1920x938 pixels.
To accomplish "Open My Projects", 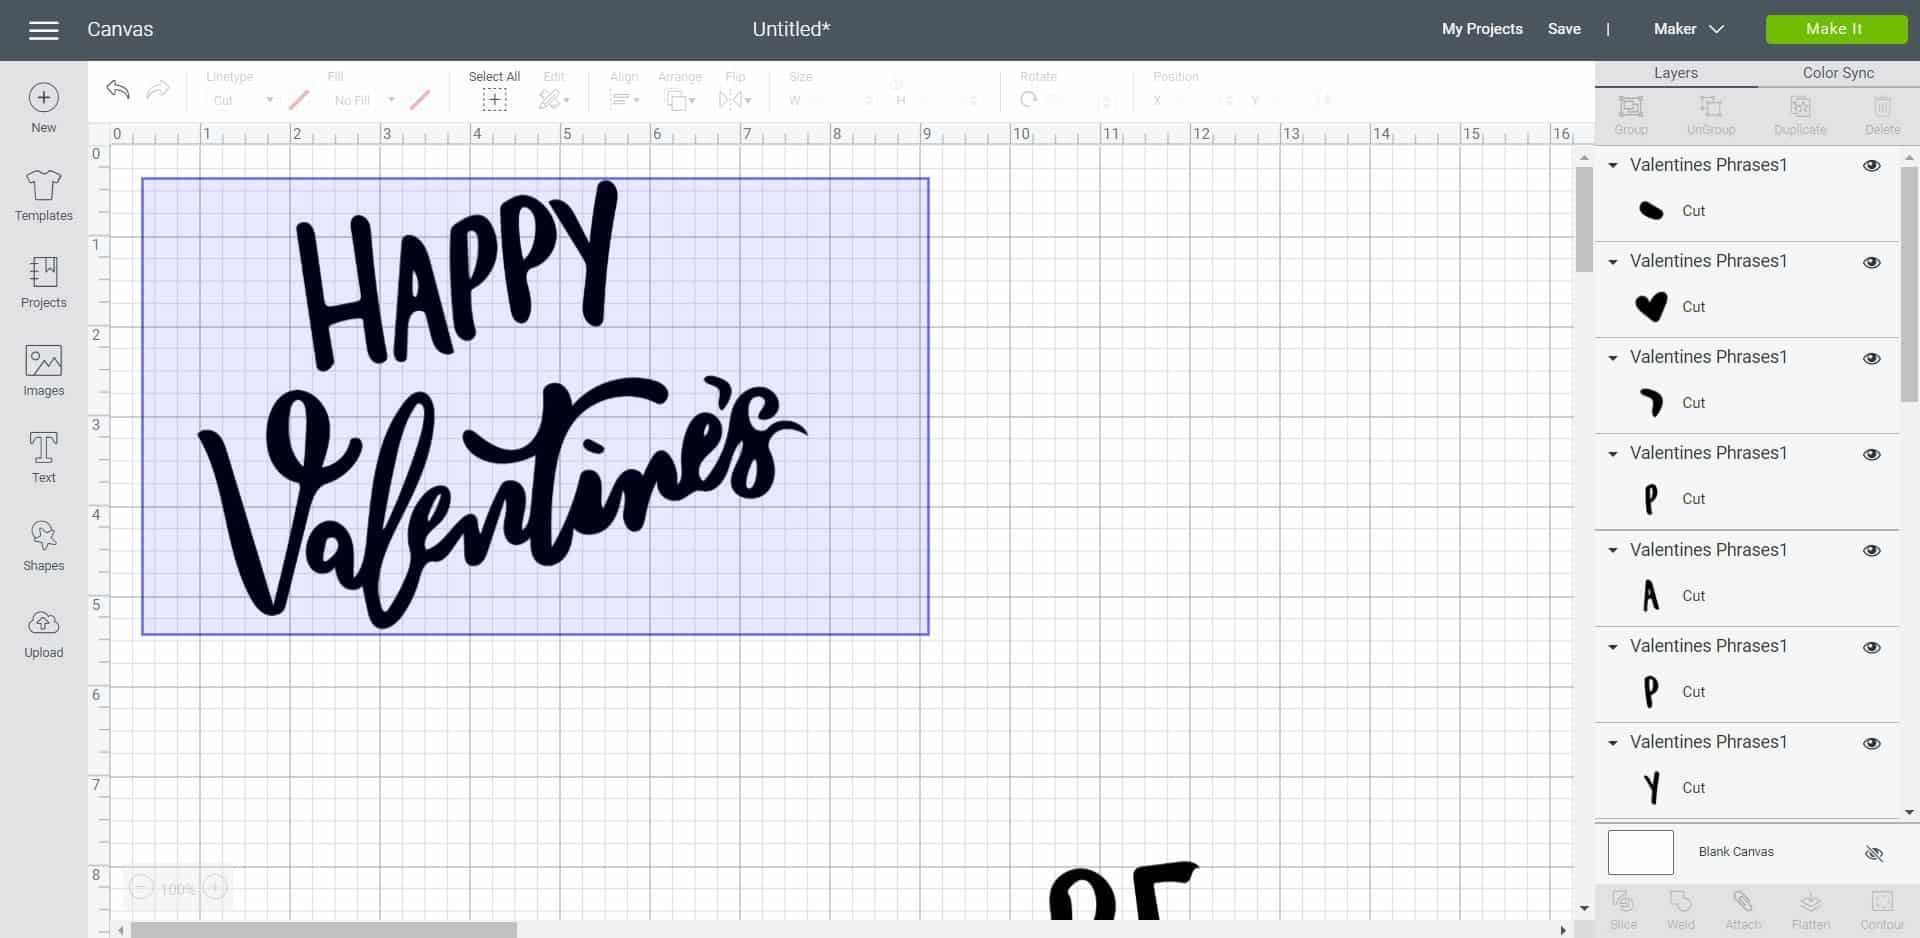I will click(1482, 29).
